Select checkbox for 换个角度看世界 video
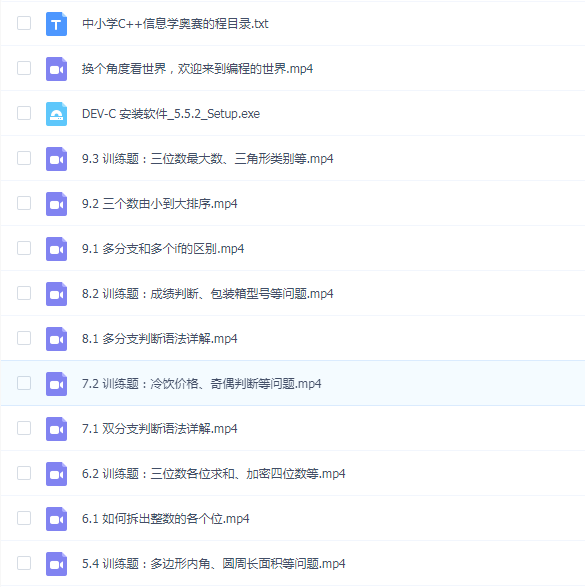Screen dimensions: 585x587 pyautogui.click(x=24, y=68)
